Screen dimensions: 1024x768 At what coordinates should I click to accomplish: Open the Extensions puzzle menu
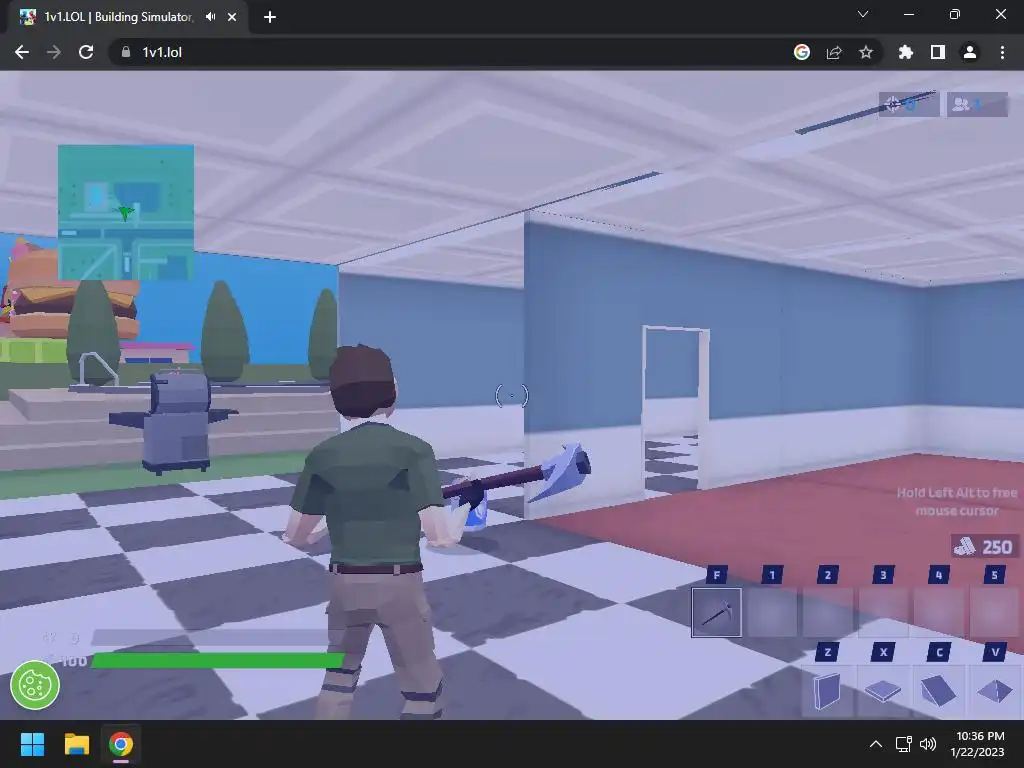pyautogui.click(x=906, y=52)
